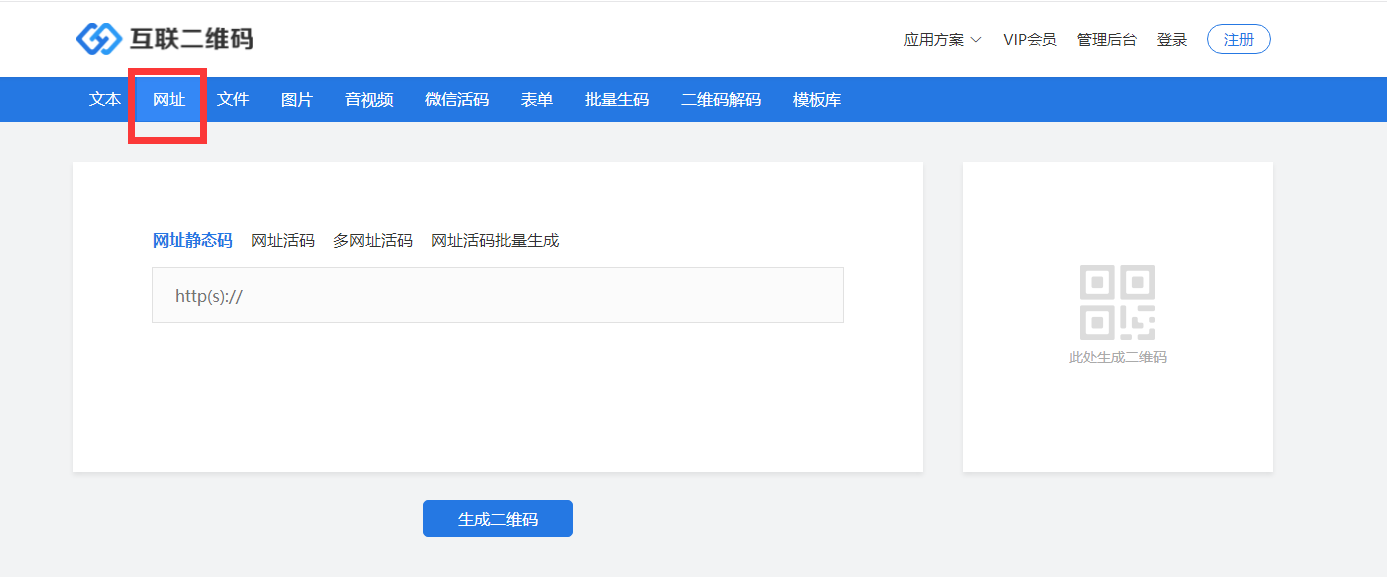This screenshot has height=577, width=1387.
Task: Click the 互联二维码 logo icon
Action: click(x=98, y=39)
